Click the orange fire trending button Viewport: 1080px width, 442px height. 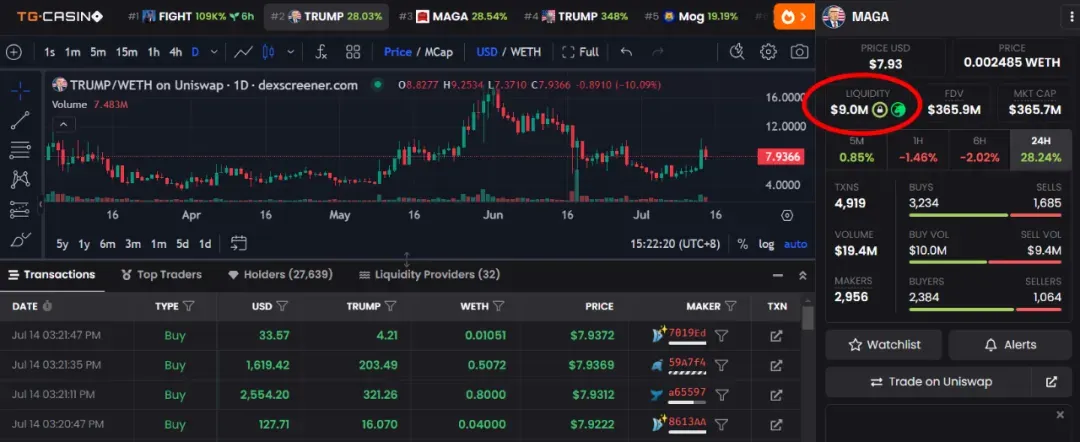click(794, 17)
